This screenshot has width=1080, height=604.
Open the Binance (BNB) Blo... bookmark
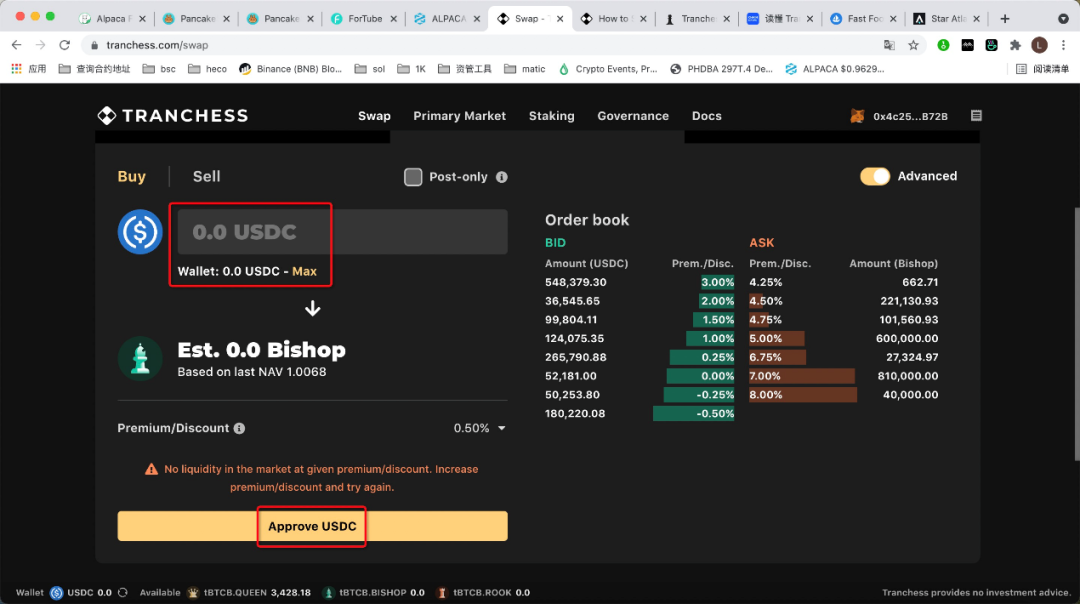pyautogui.click(x=291, y=69)
